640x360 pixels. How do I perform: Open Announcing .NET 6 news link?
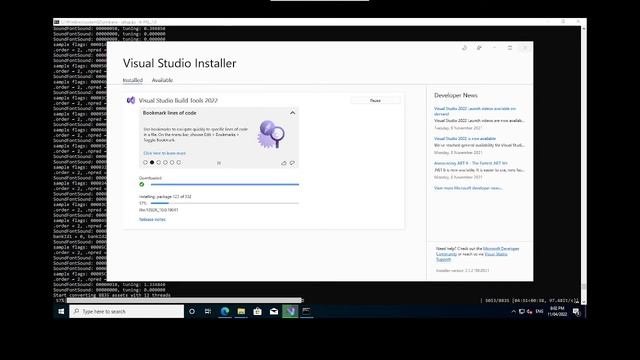coord(471,163)
